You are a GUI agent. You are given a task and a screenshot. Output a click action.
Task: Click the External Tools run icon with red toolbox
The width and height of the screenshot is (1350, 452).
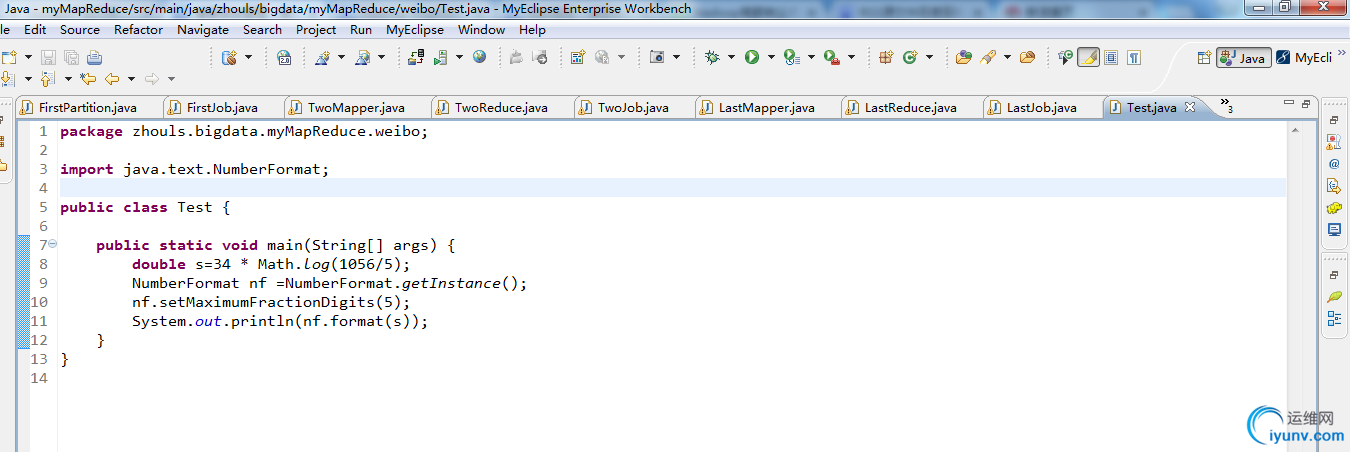[x=832, y=57]
